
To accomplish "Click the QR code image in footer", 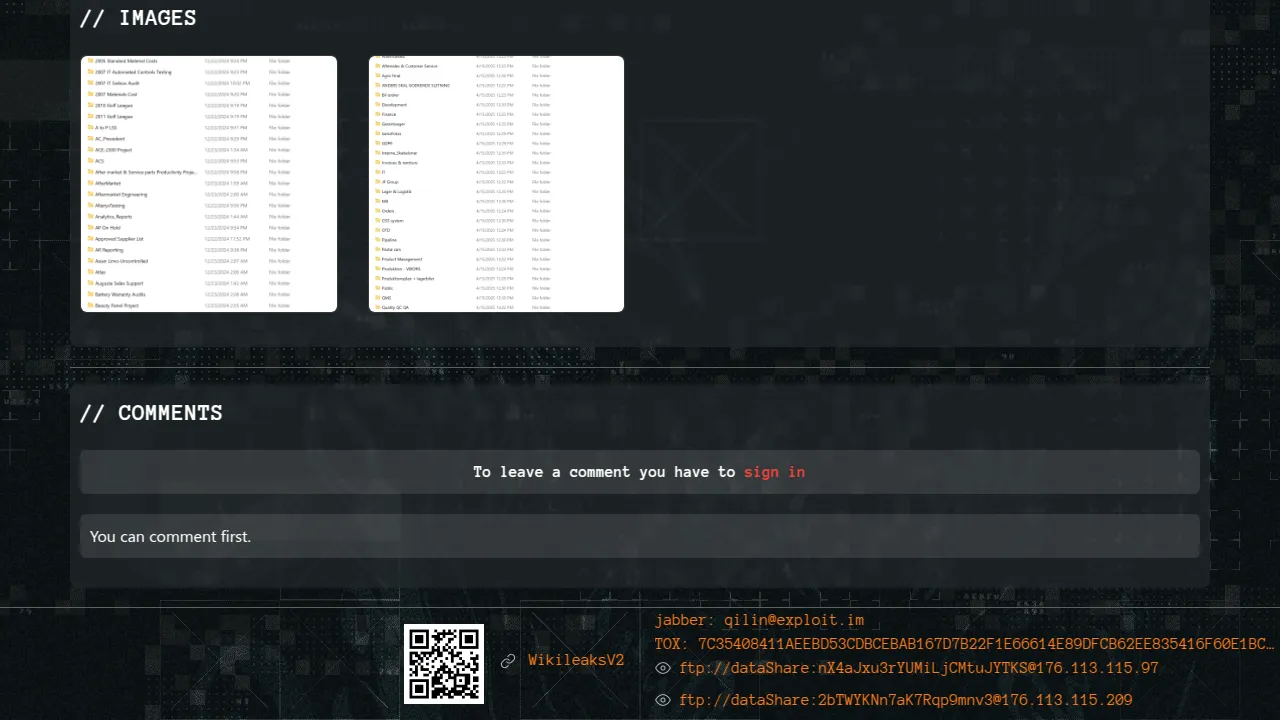I will 443,663.
